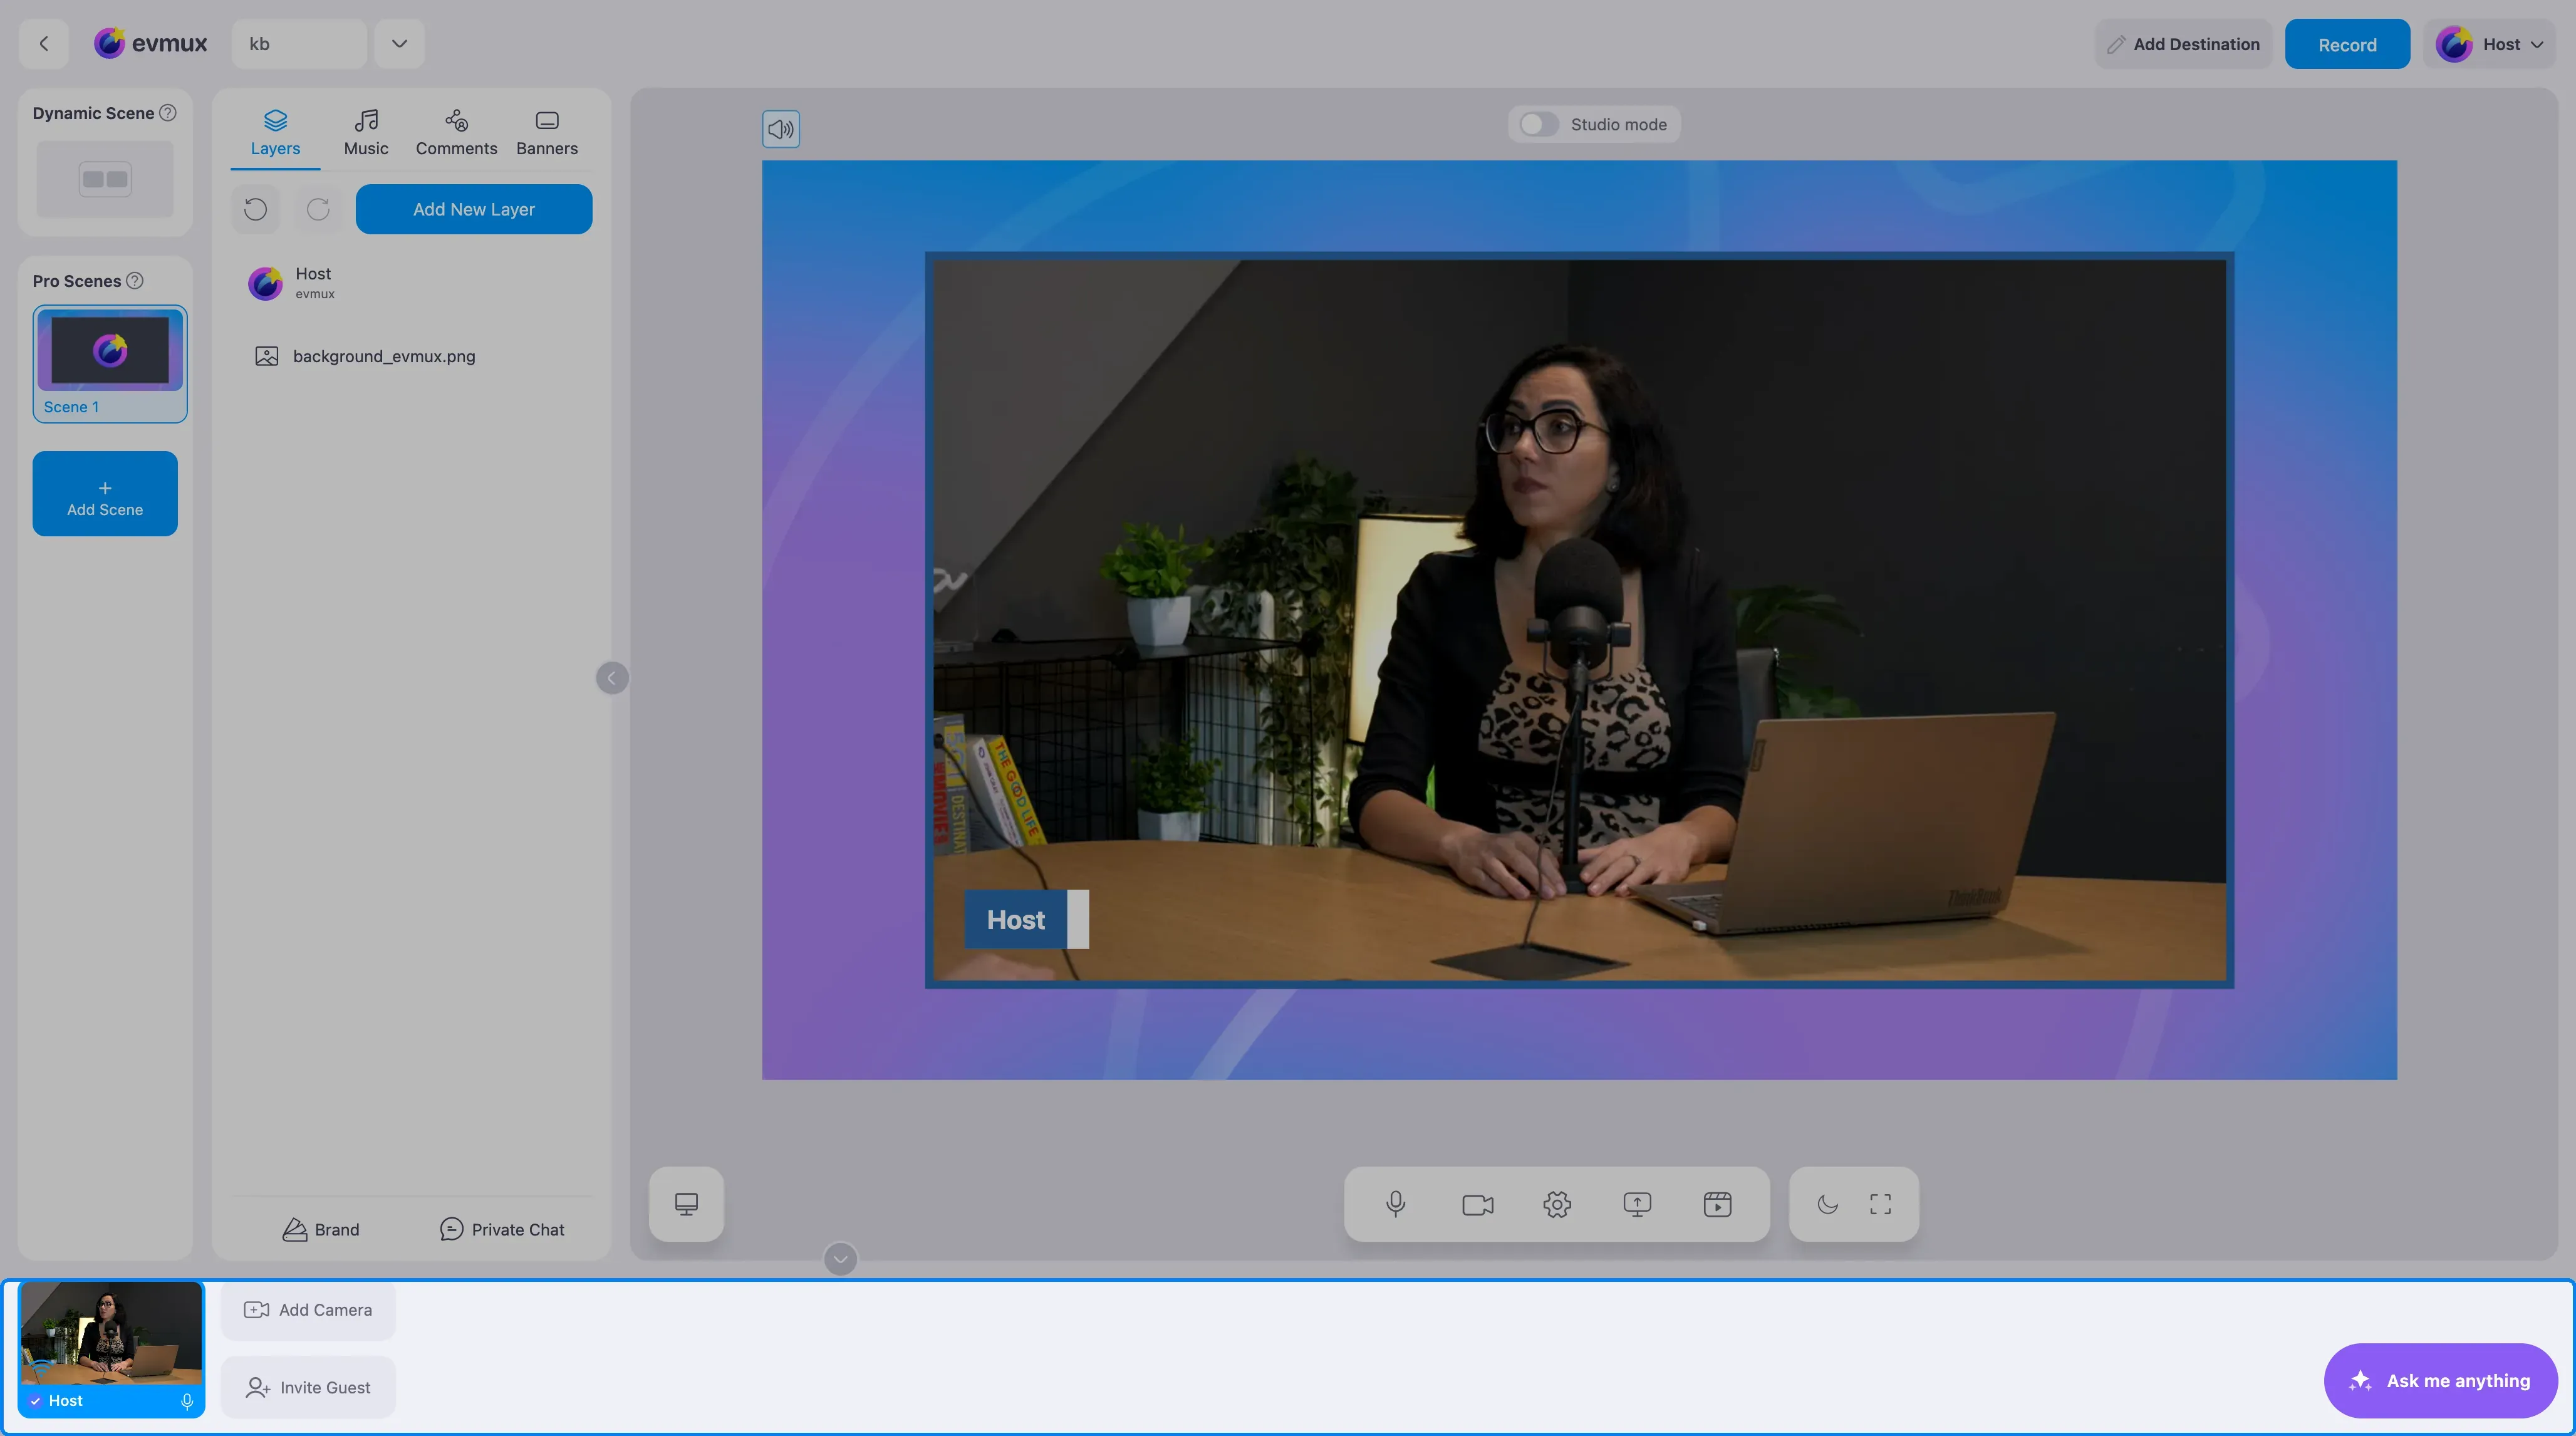
Task: Collapse the layers side panel arrow
Action: pos(612,678)
